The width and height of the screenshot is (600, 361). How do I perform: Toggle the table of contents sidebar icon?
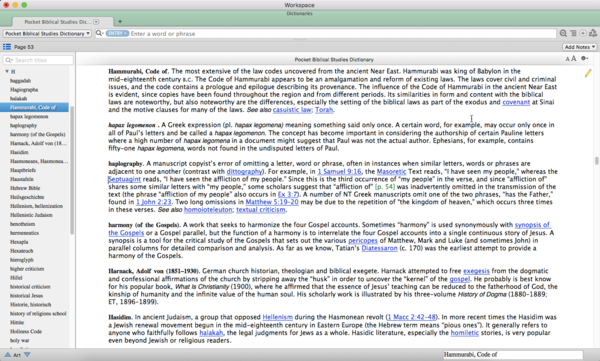[x=7, y=47]
